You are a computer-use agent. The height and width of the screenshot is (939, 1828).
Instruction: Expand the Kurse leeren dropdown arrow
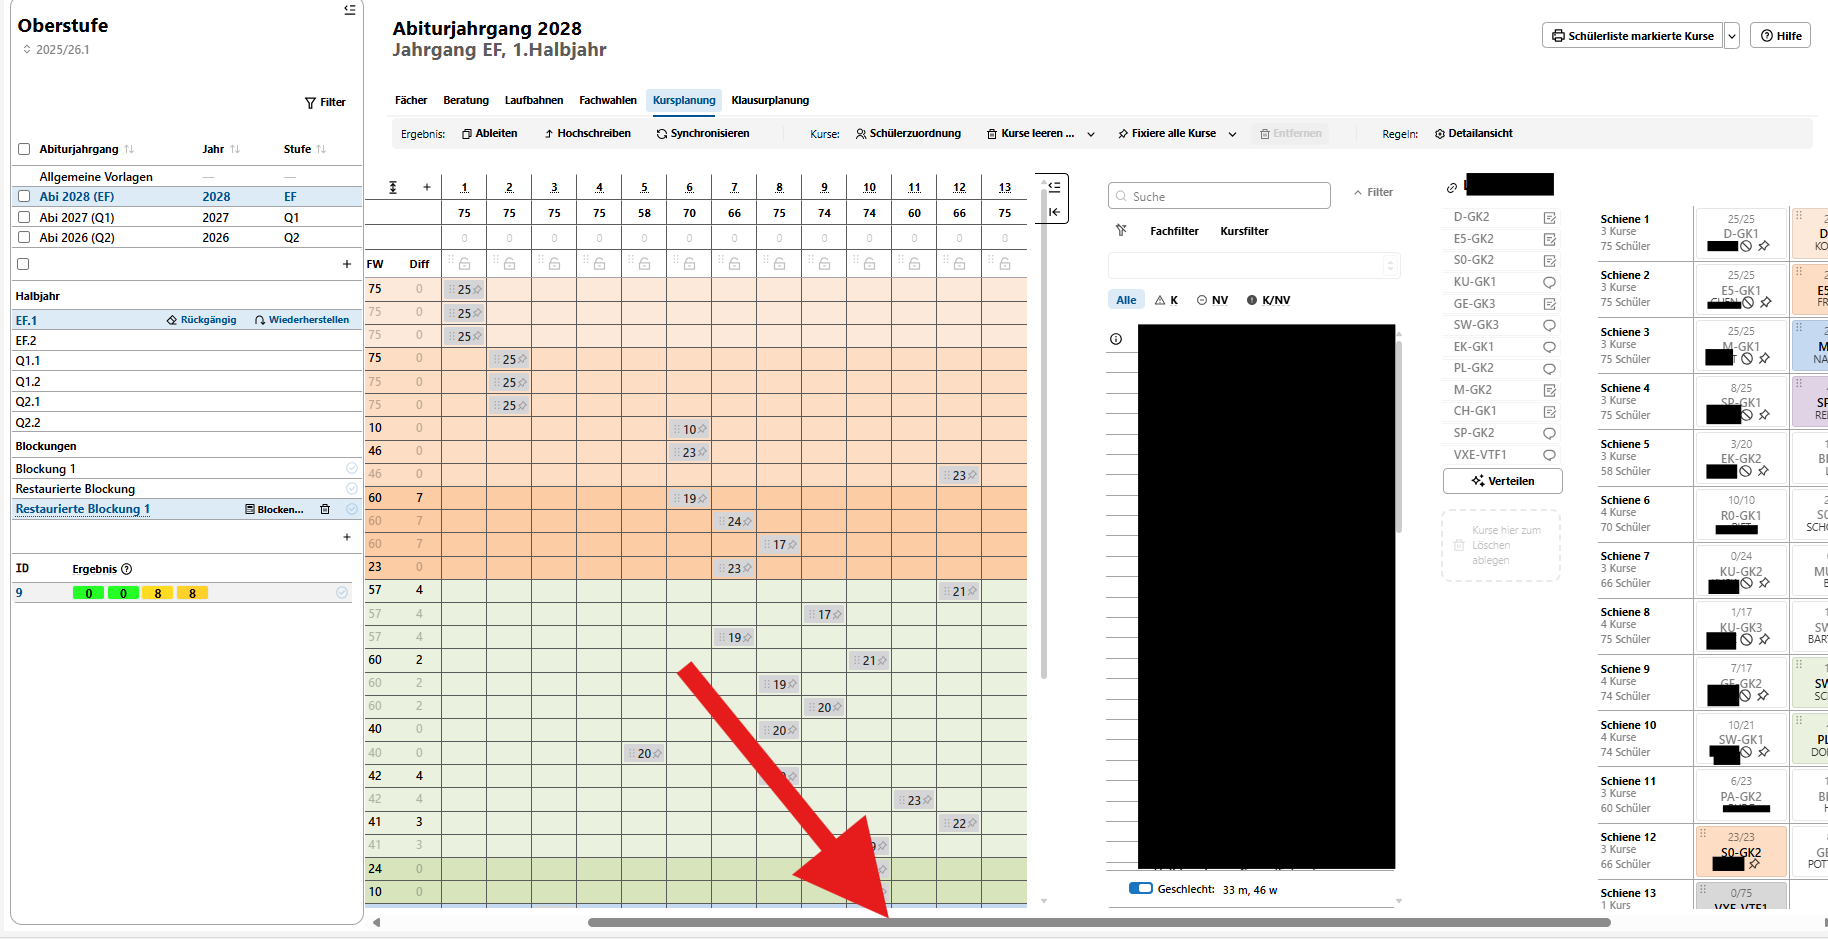click(x=1091, y=134)
